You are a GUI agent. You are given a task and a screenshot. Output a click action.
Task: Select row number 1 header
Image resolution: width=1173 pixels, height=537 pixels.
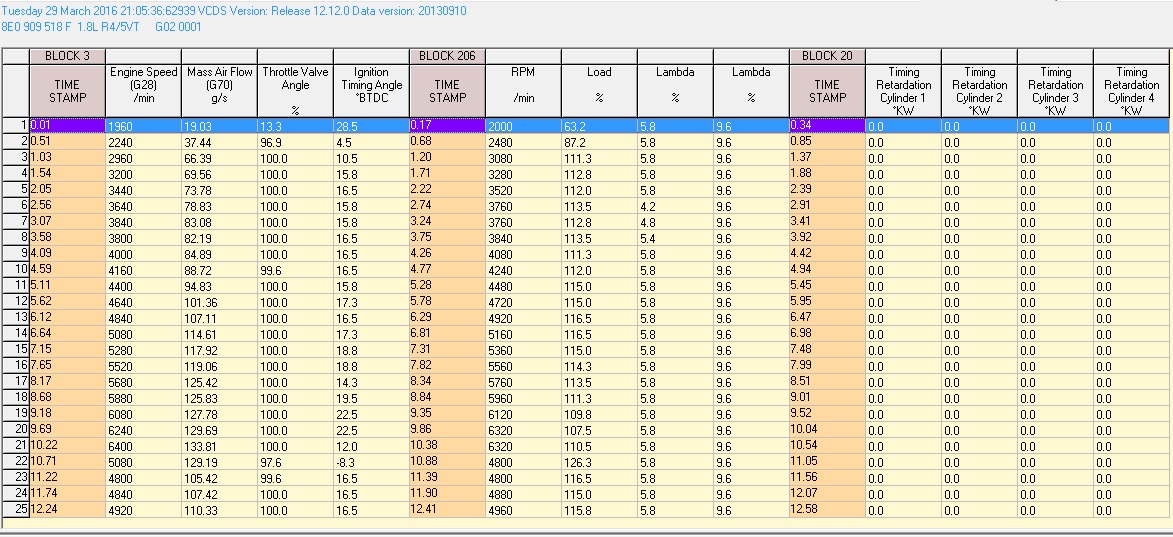pyautogui.click(x=15, y=126)
